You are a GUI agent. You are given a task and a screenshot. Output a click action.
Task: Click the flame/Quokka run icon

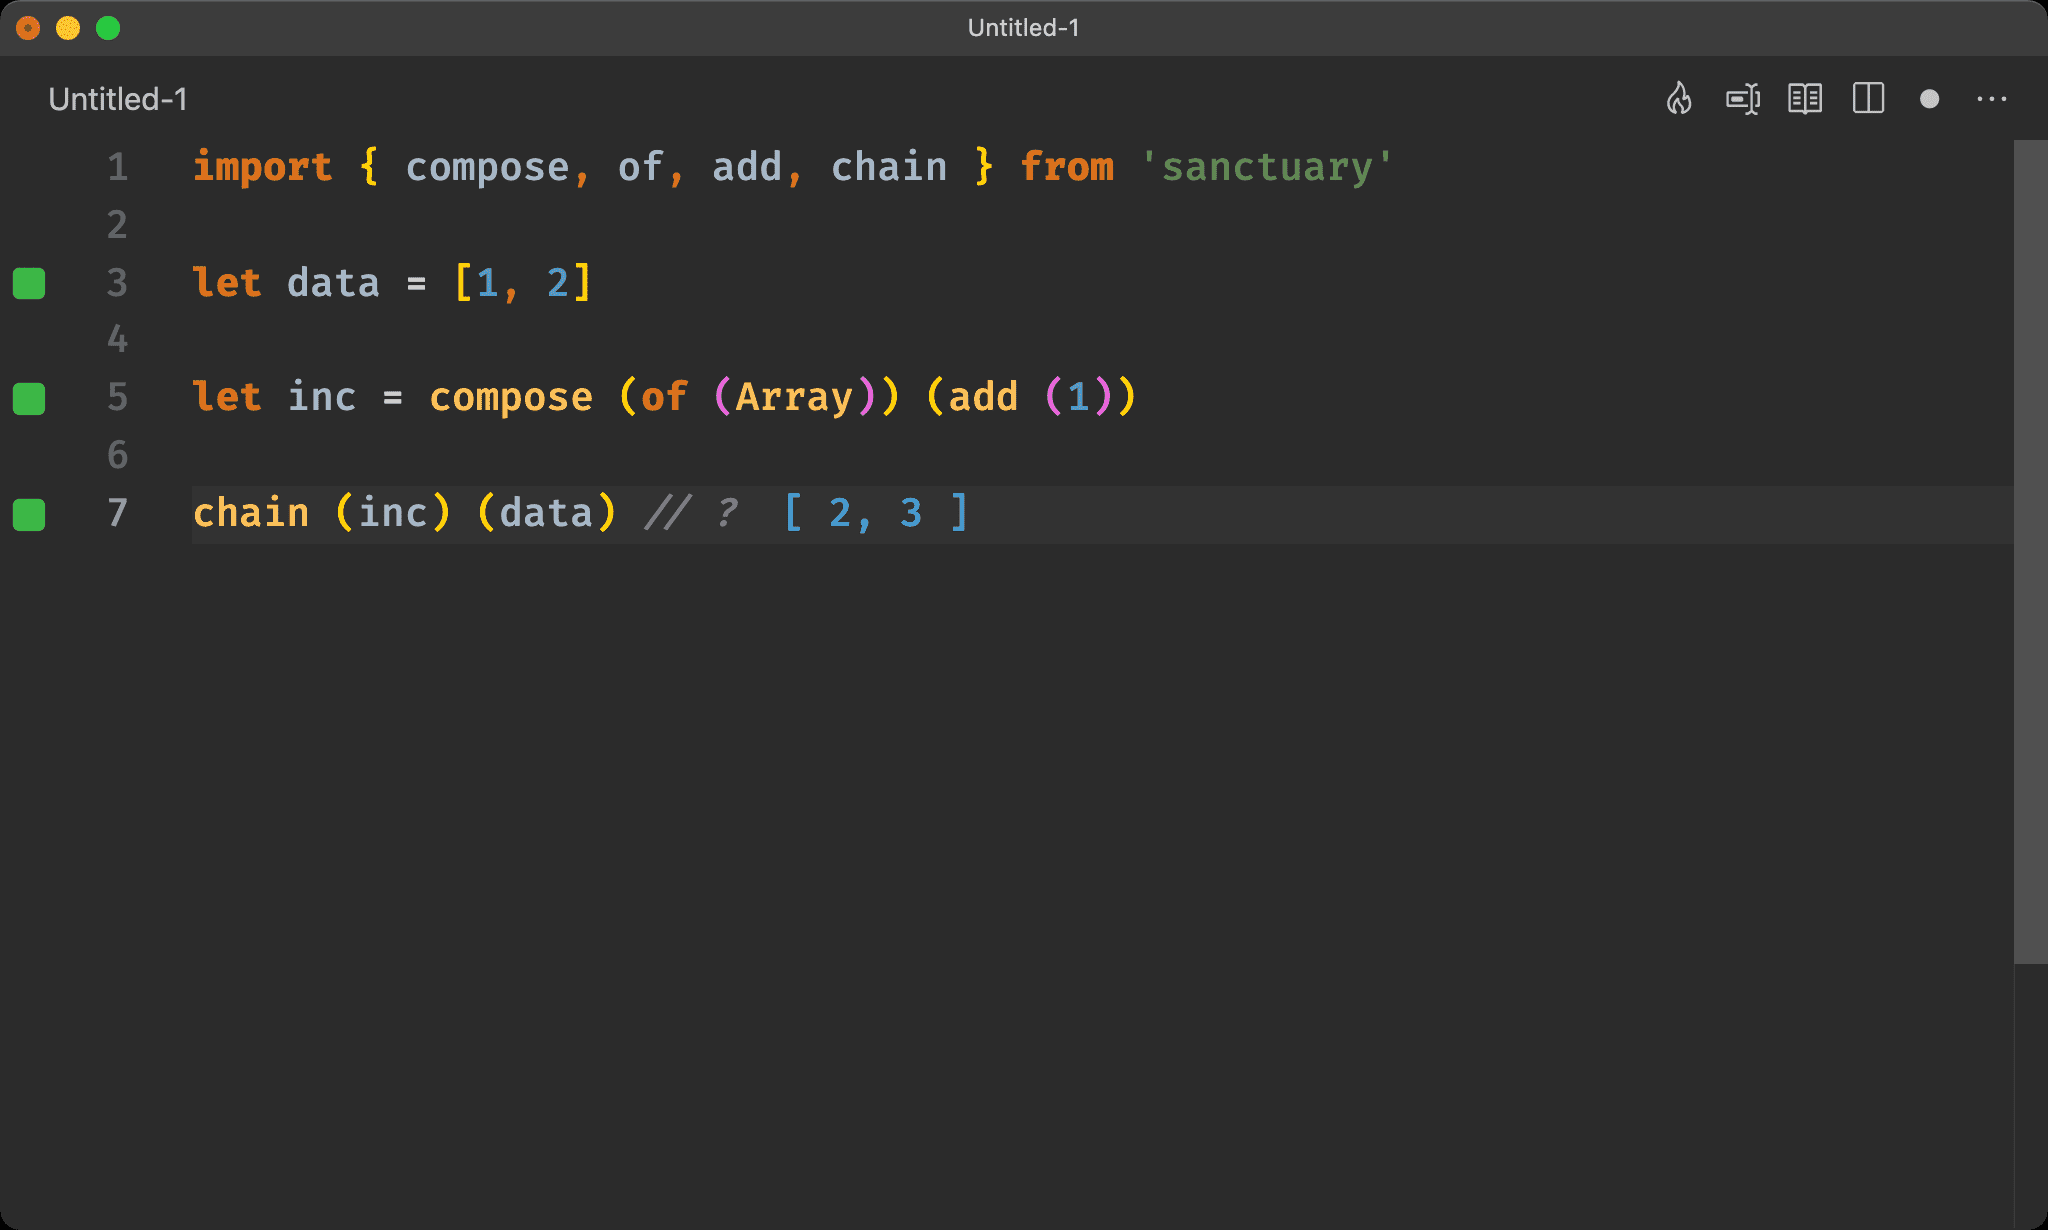[x=1679, y=98]
